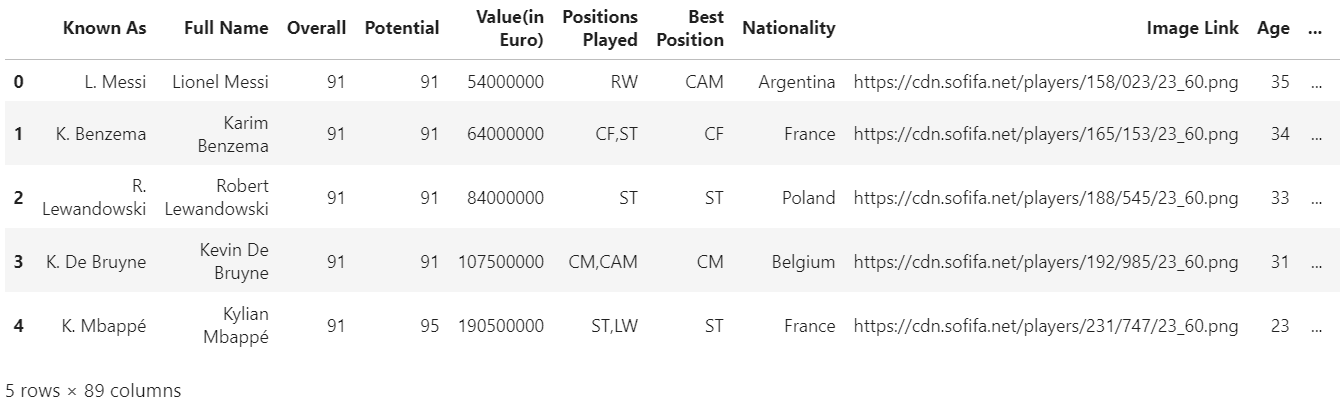Click the 'Full Name' column header
Viewport: 1340px width, 417px height.
click(226, 28)
